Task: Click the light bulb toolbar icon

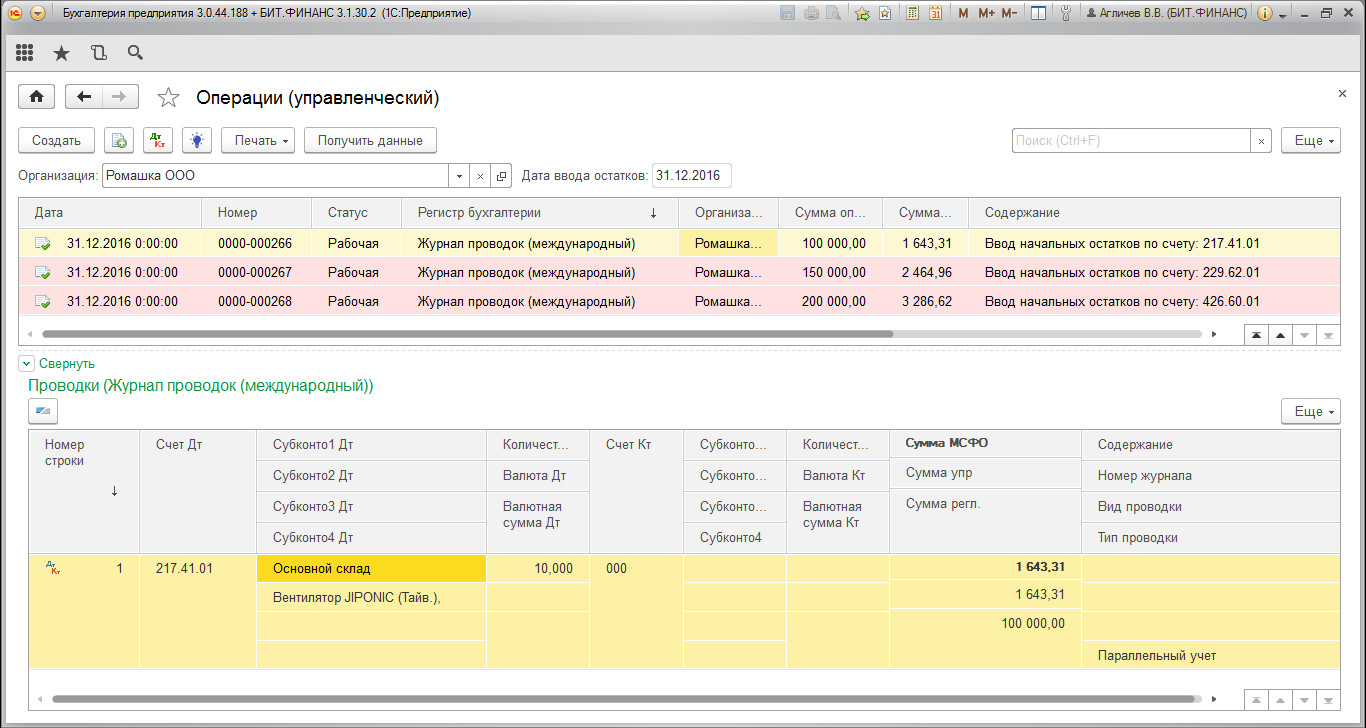Action: [x=196, y=141]
